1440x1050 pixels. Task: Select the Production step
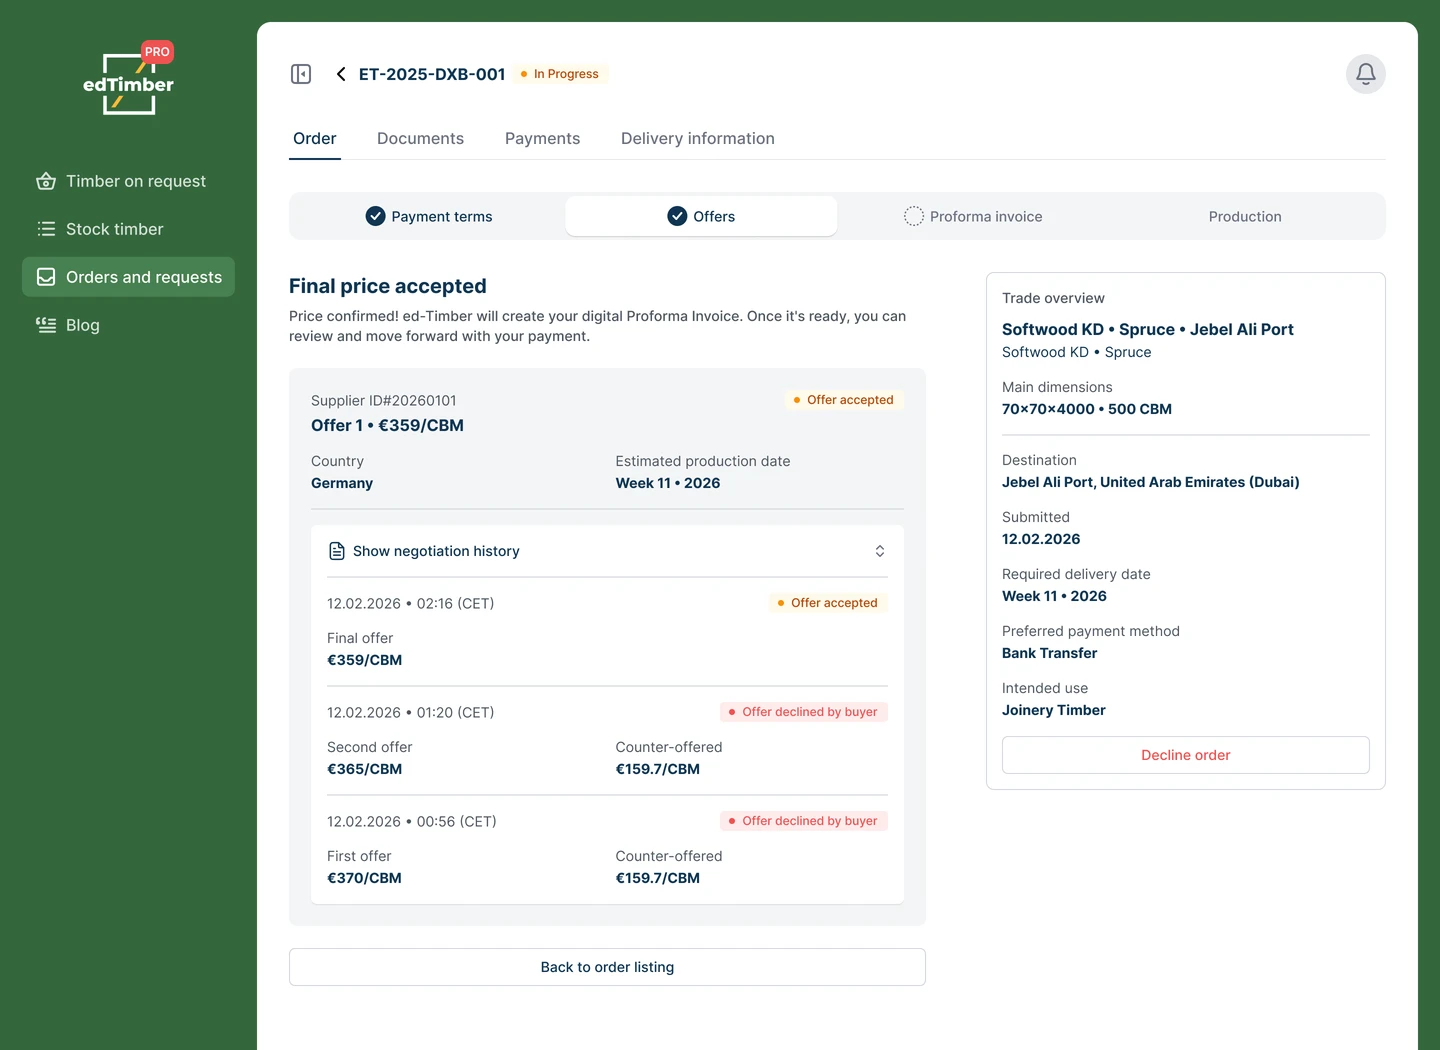[1245, 216]
